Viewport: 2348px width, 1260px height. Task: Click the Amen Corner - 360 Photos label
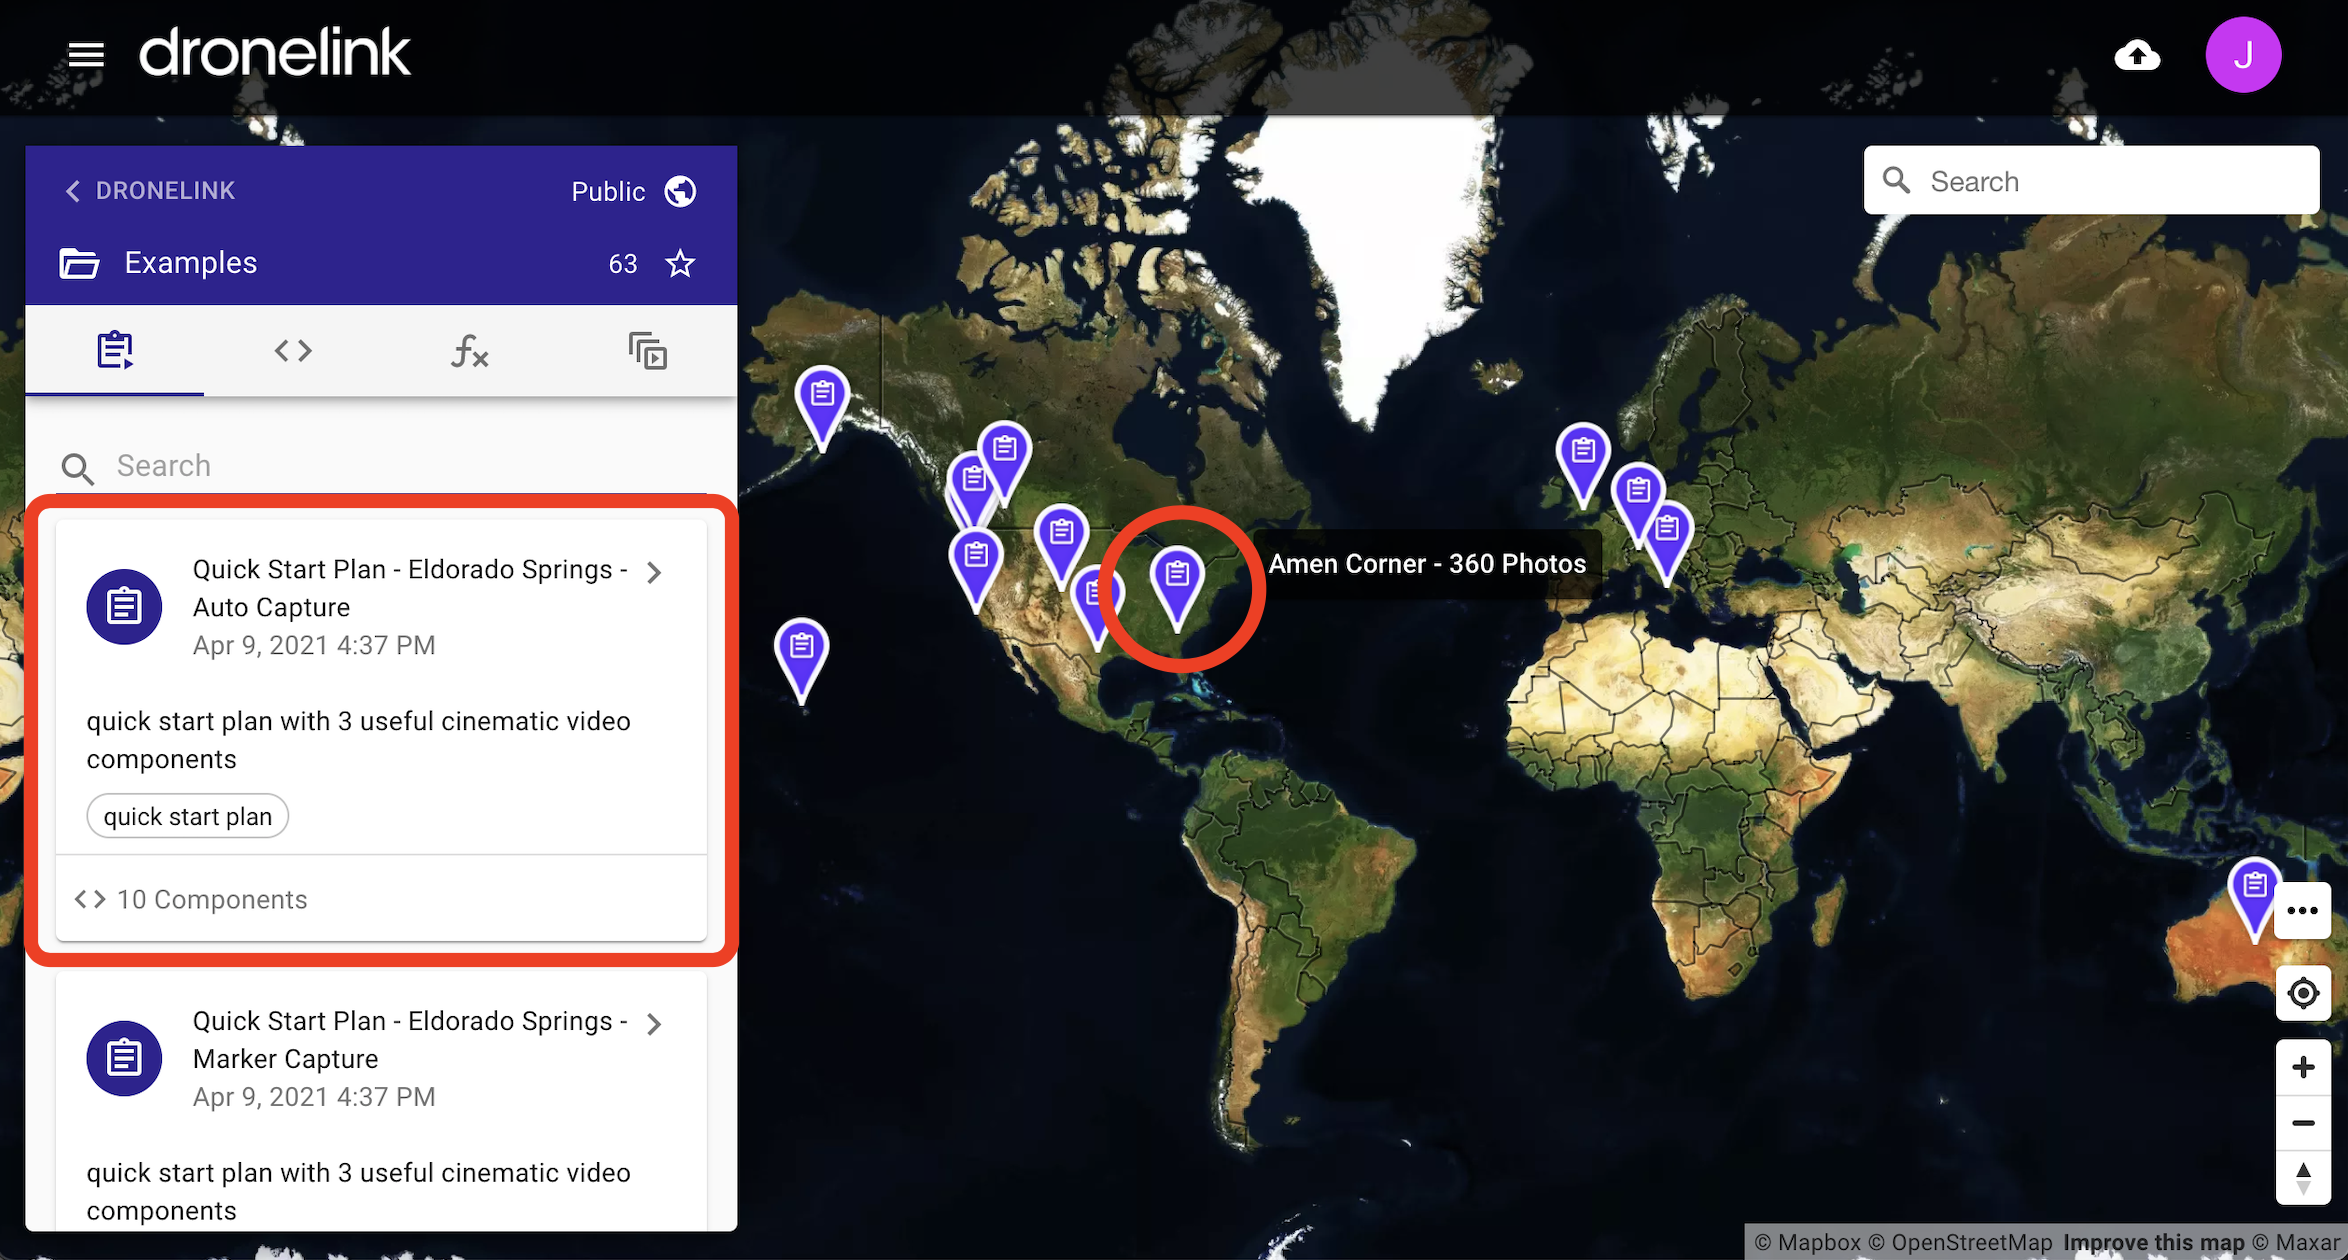coord(1427,564)
